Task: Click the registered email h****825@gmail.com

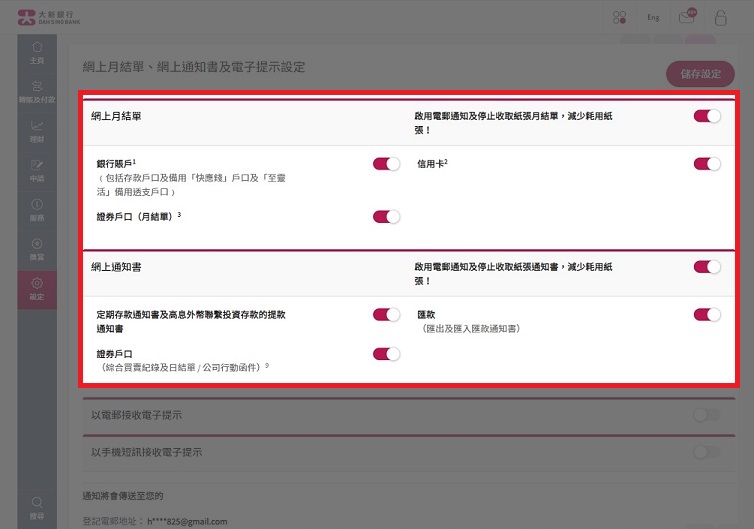Action: tap(187, 521)
